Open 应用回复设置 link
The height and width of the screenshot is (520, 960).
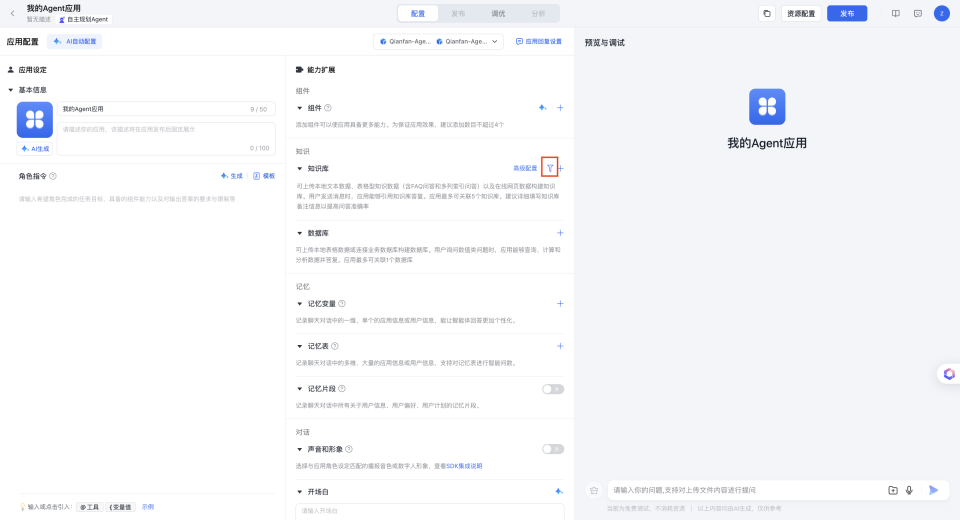pyautogui.click(x=539, y=42)
